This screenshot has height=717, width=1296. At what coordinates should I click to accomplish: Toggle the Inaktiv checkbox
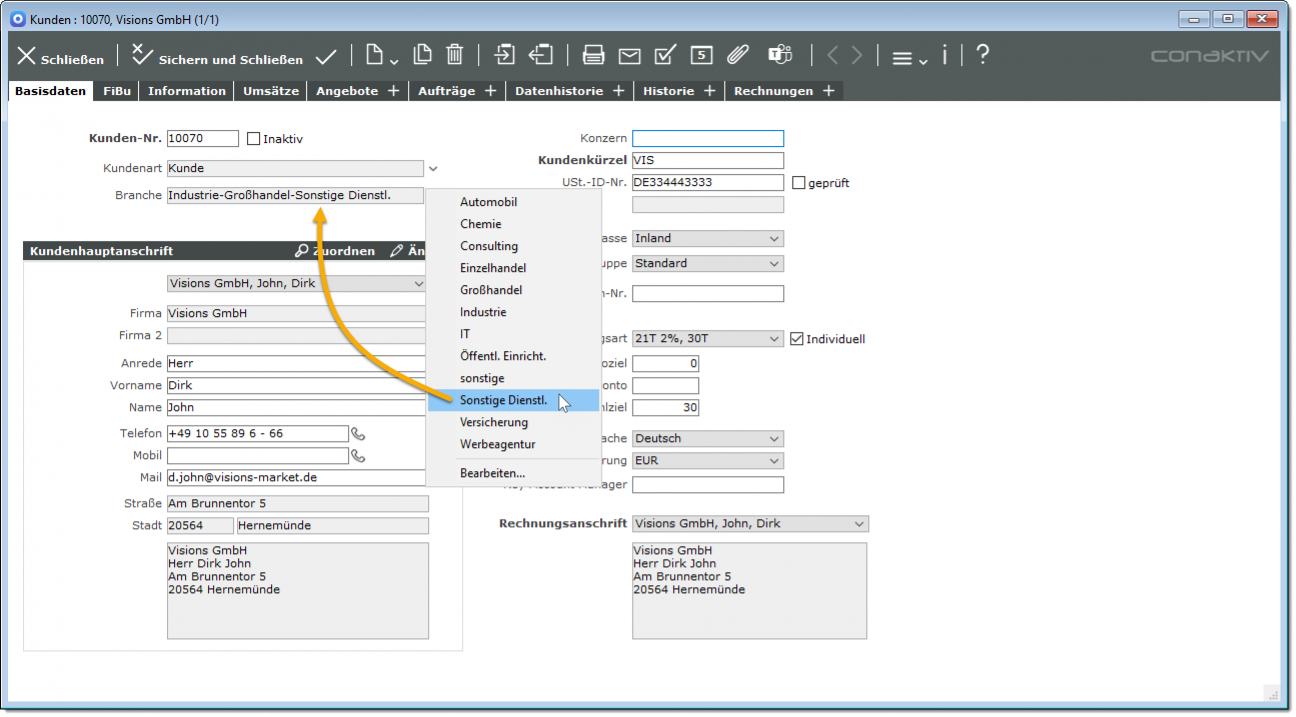click(253, 139)
